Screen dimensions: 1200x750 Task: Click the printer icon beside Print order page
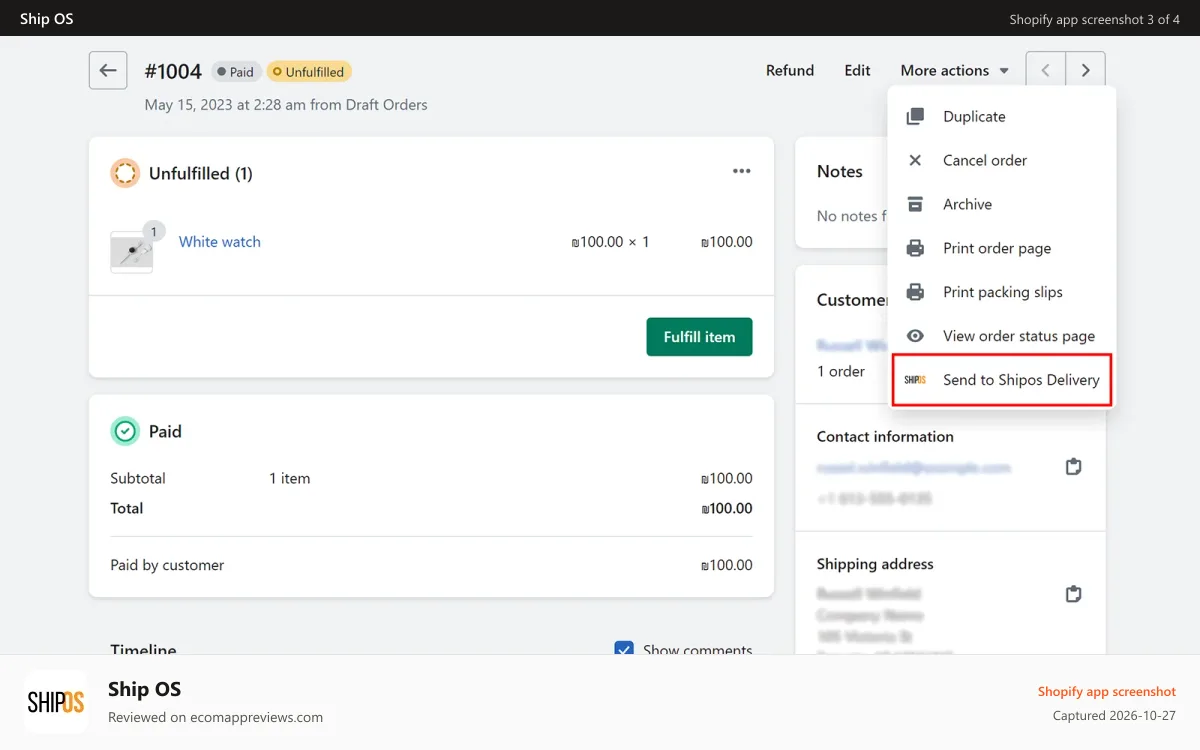(x=915, y=248)
